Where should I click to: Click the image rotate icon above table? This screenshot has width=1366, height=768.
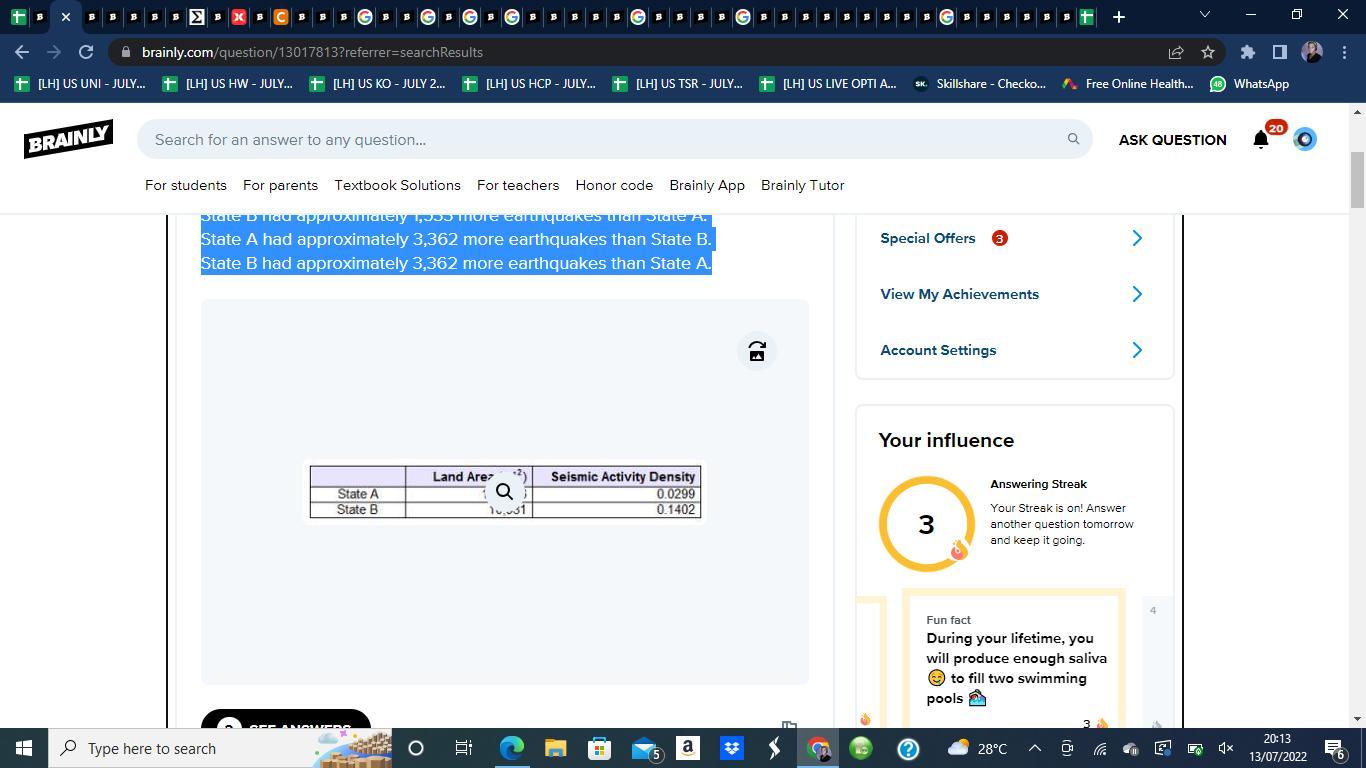pos(757,351)
